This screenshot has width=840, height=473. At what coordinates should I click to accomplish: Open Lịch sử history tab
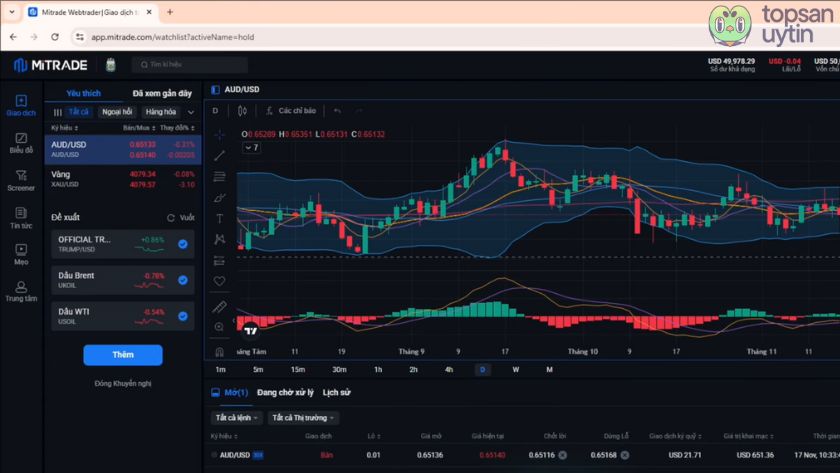(x=336, y=393)
